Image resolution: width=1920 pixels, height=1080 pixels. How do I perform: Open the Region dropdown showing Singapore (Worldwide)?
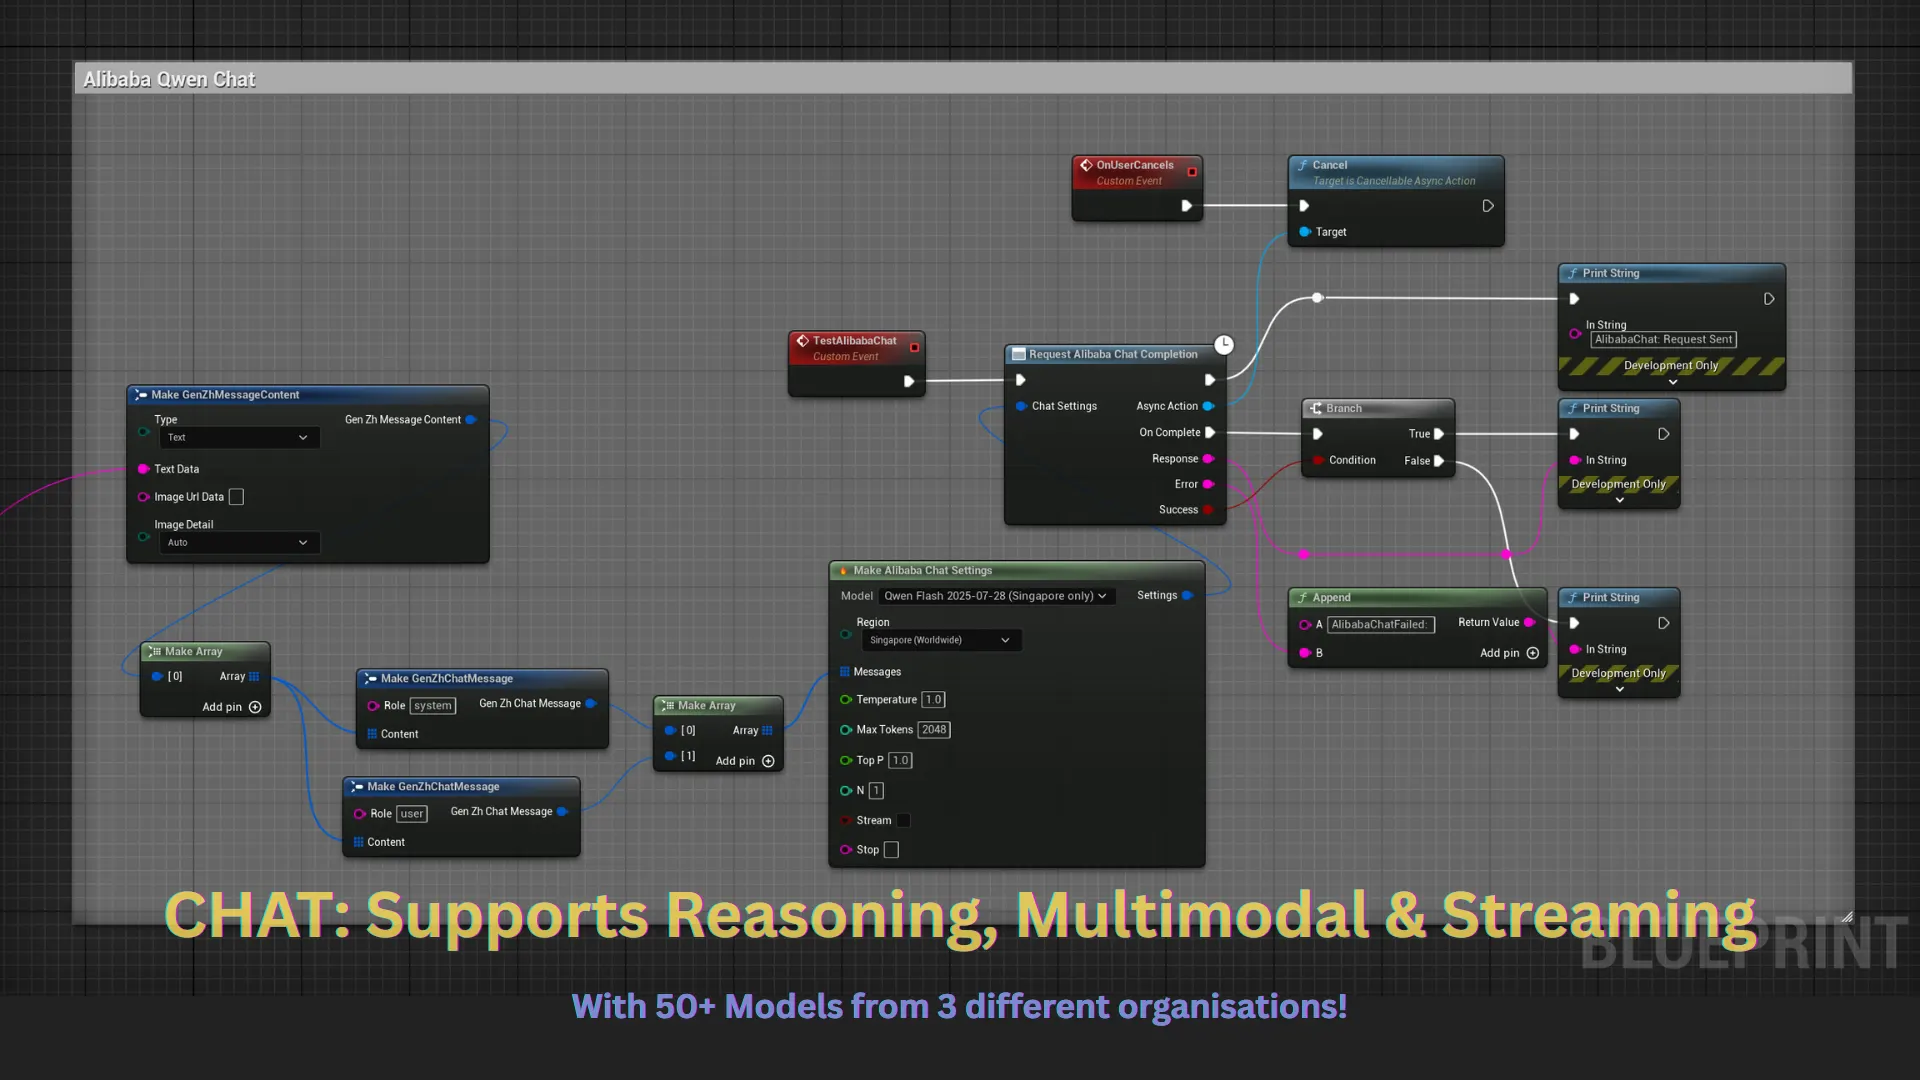[940, 640]
